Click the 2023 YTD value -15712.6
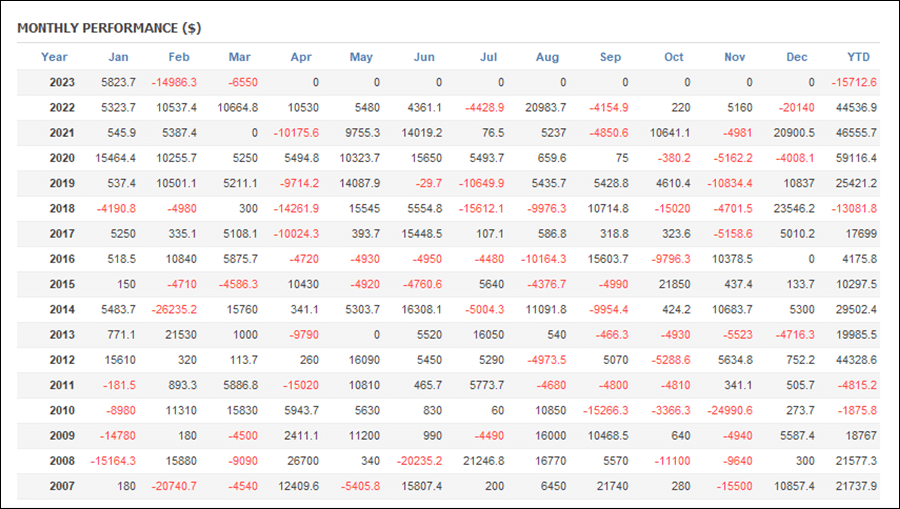 tap(854, 82)
